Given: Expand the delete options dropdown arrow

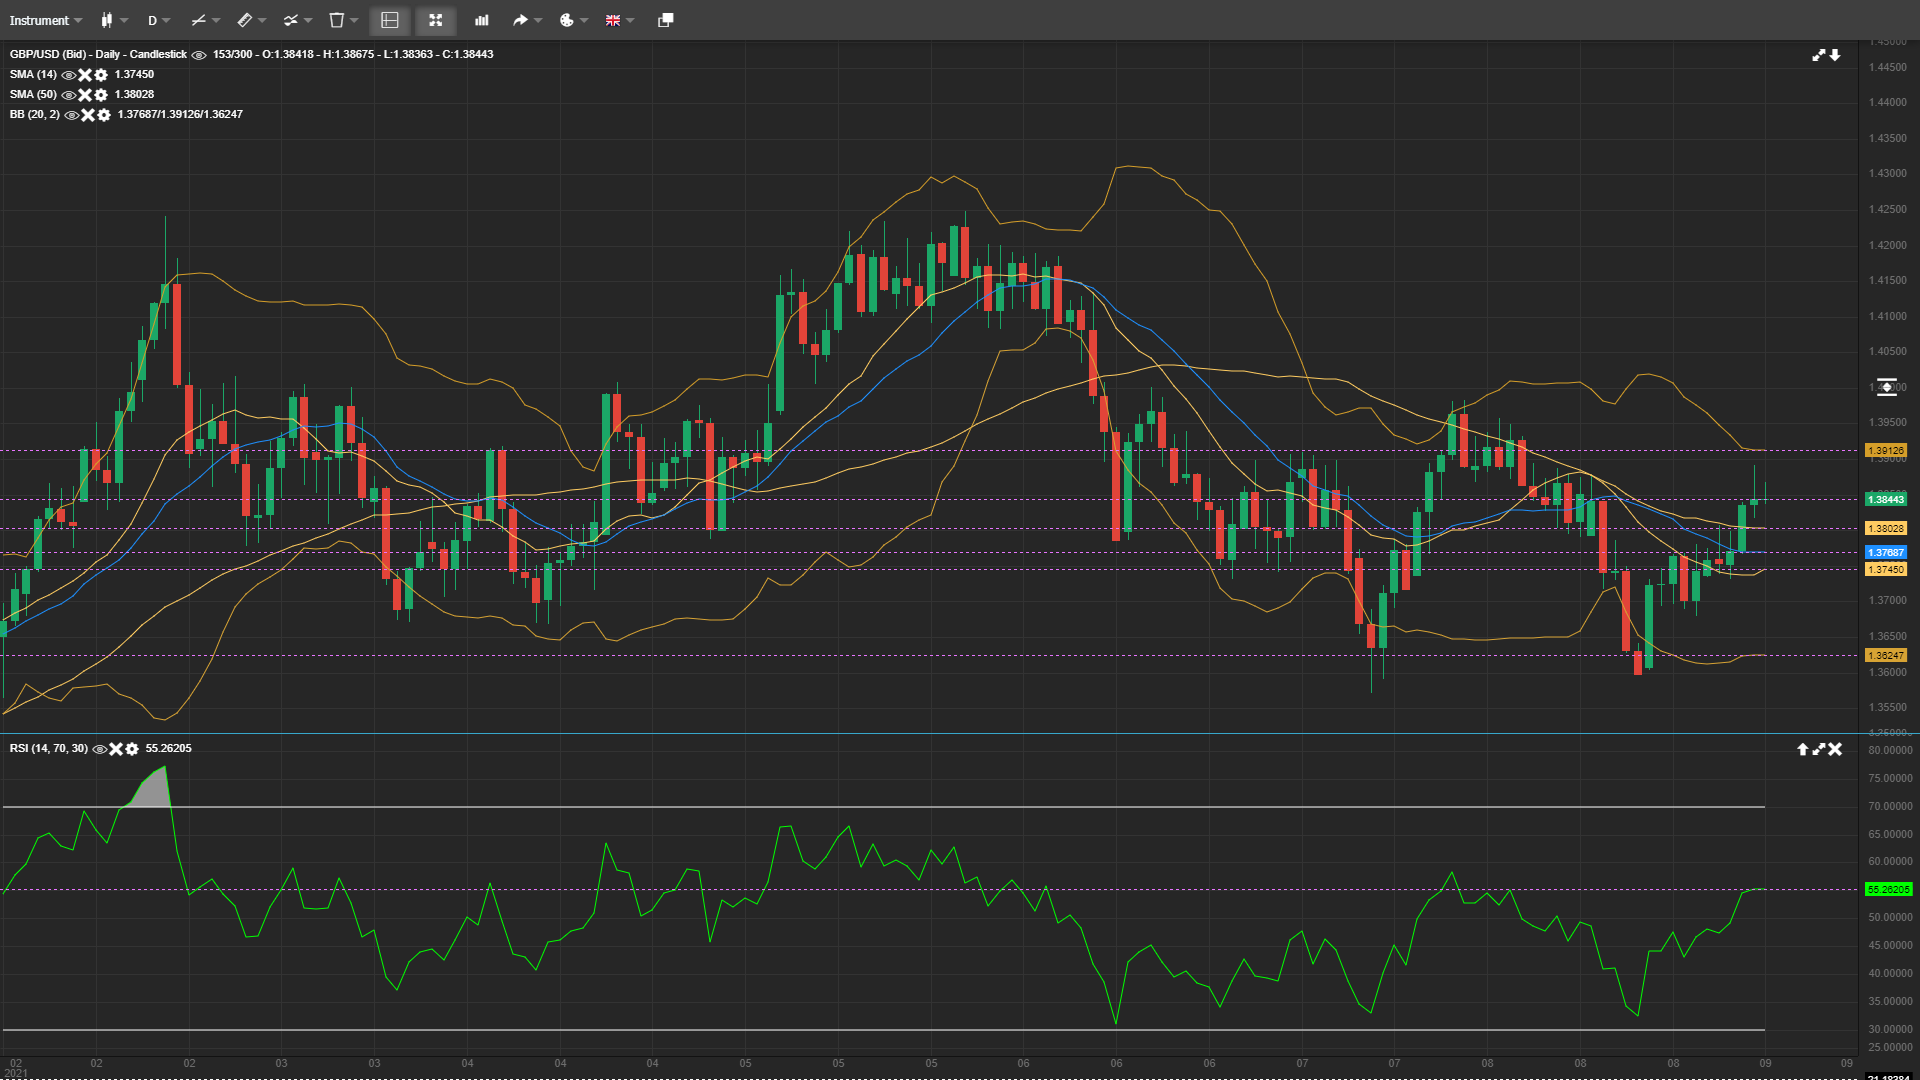Looking at the screenshot, I should (354, 20).
